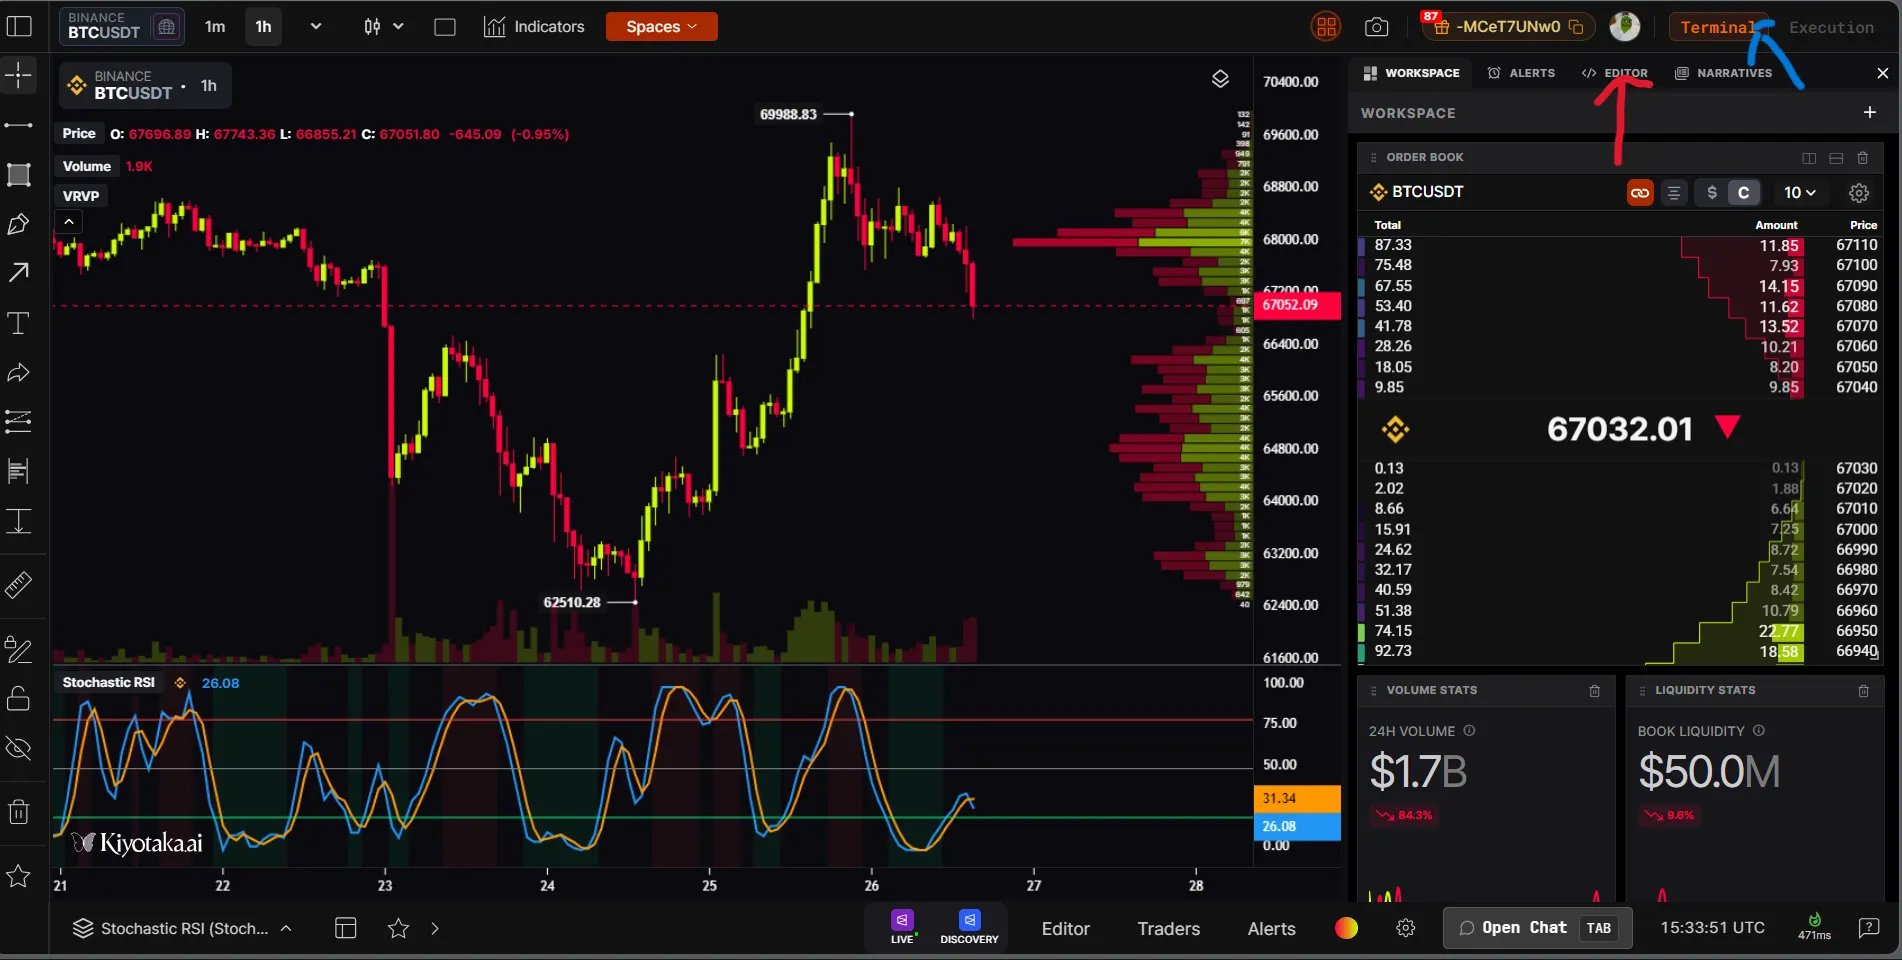Open Discovery from the bottom bar
The image size is (1902, 960).
point(969,926)
